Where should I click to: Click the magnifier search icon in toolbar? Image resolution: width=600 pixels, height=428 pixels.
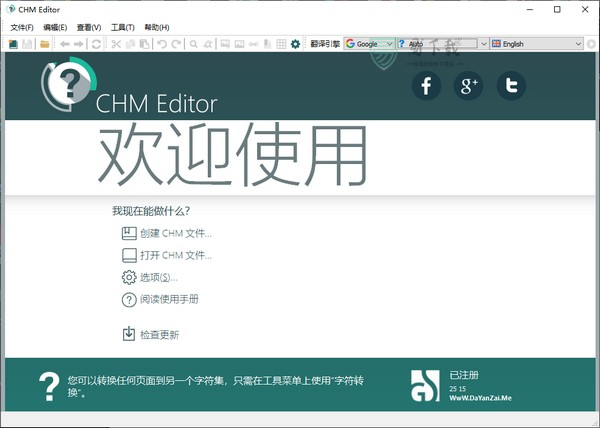coord(194,44)
